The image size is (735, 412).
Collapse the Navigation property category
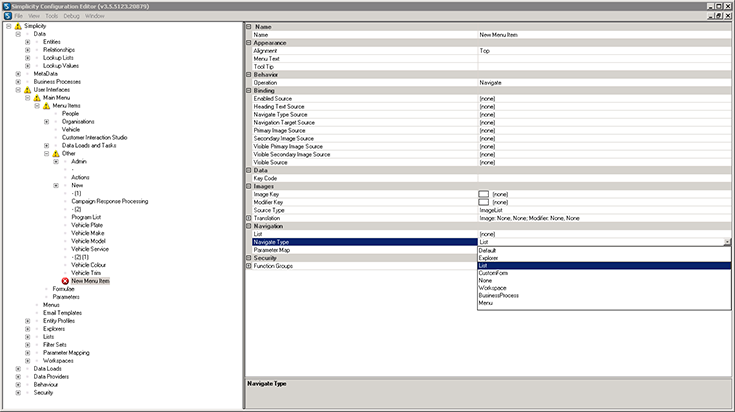pyautogui.click(x=249, y=226)
